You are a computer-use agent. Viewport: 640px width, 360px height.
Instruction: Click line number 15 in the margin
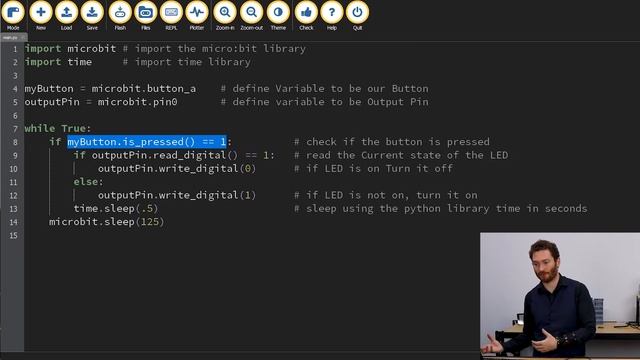coord(13,236)
